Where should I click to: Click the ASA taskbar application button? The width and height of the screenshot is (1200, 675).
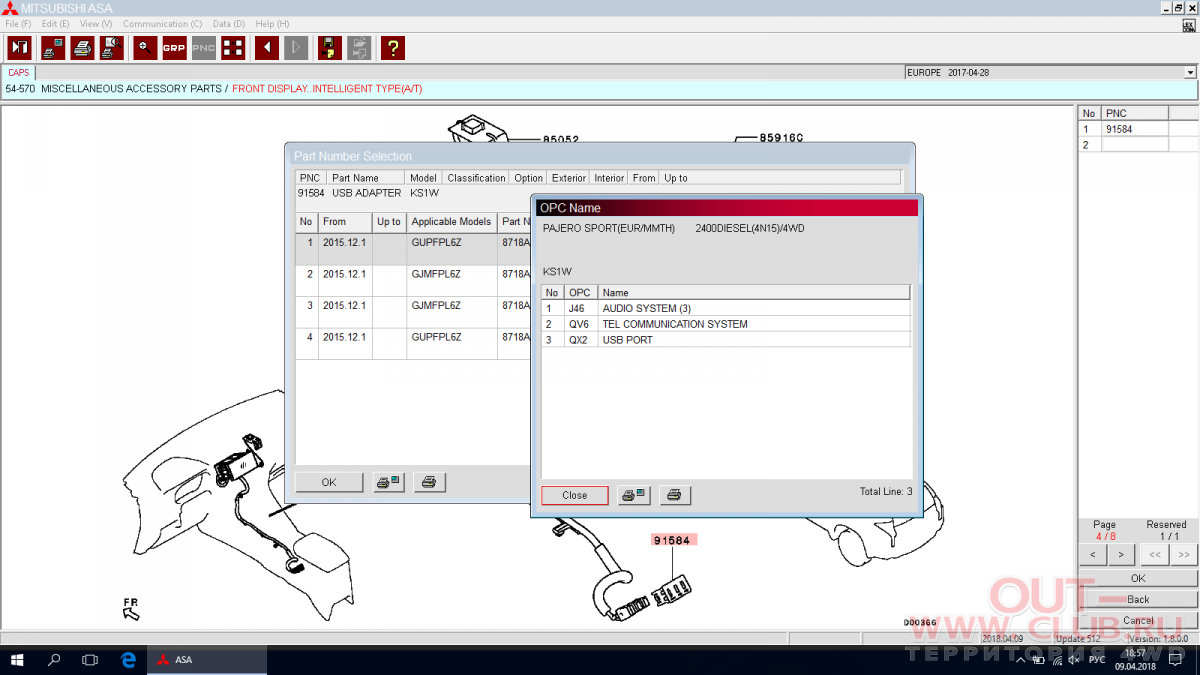point(207,660)
